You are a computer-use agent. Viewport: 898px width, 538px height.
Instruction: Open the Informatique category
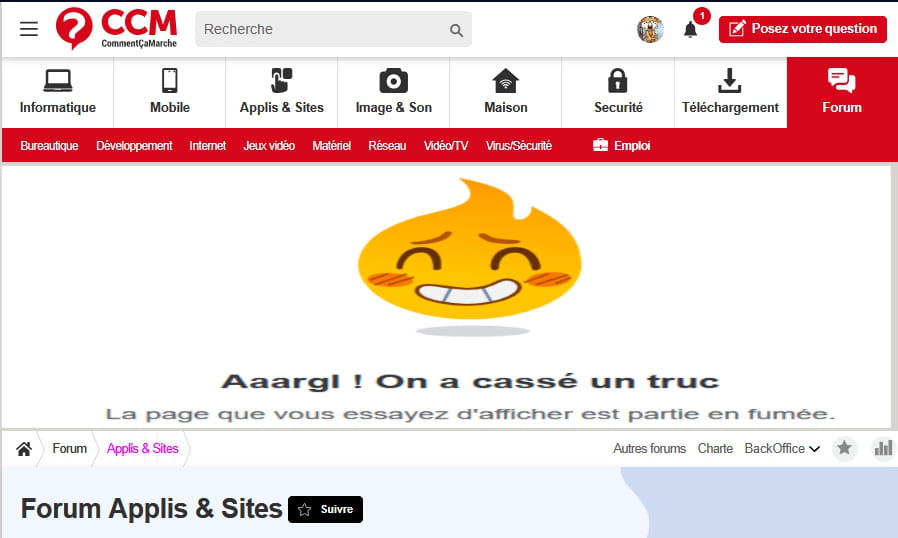[58, 92]
